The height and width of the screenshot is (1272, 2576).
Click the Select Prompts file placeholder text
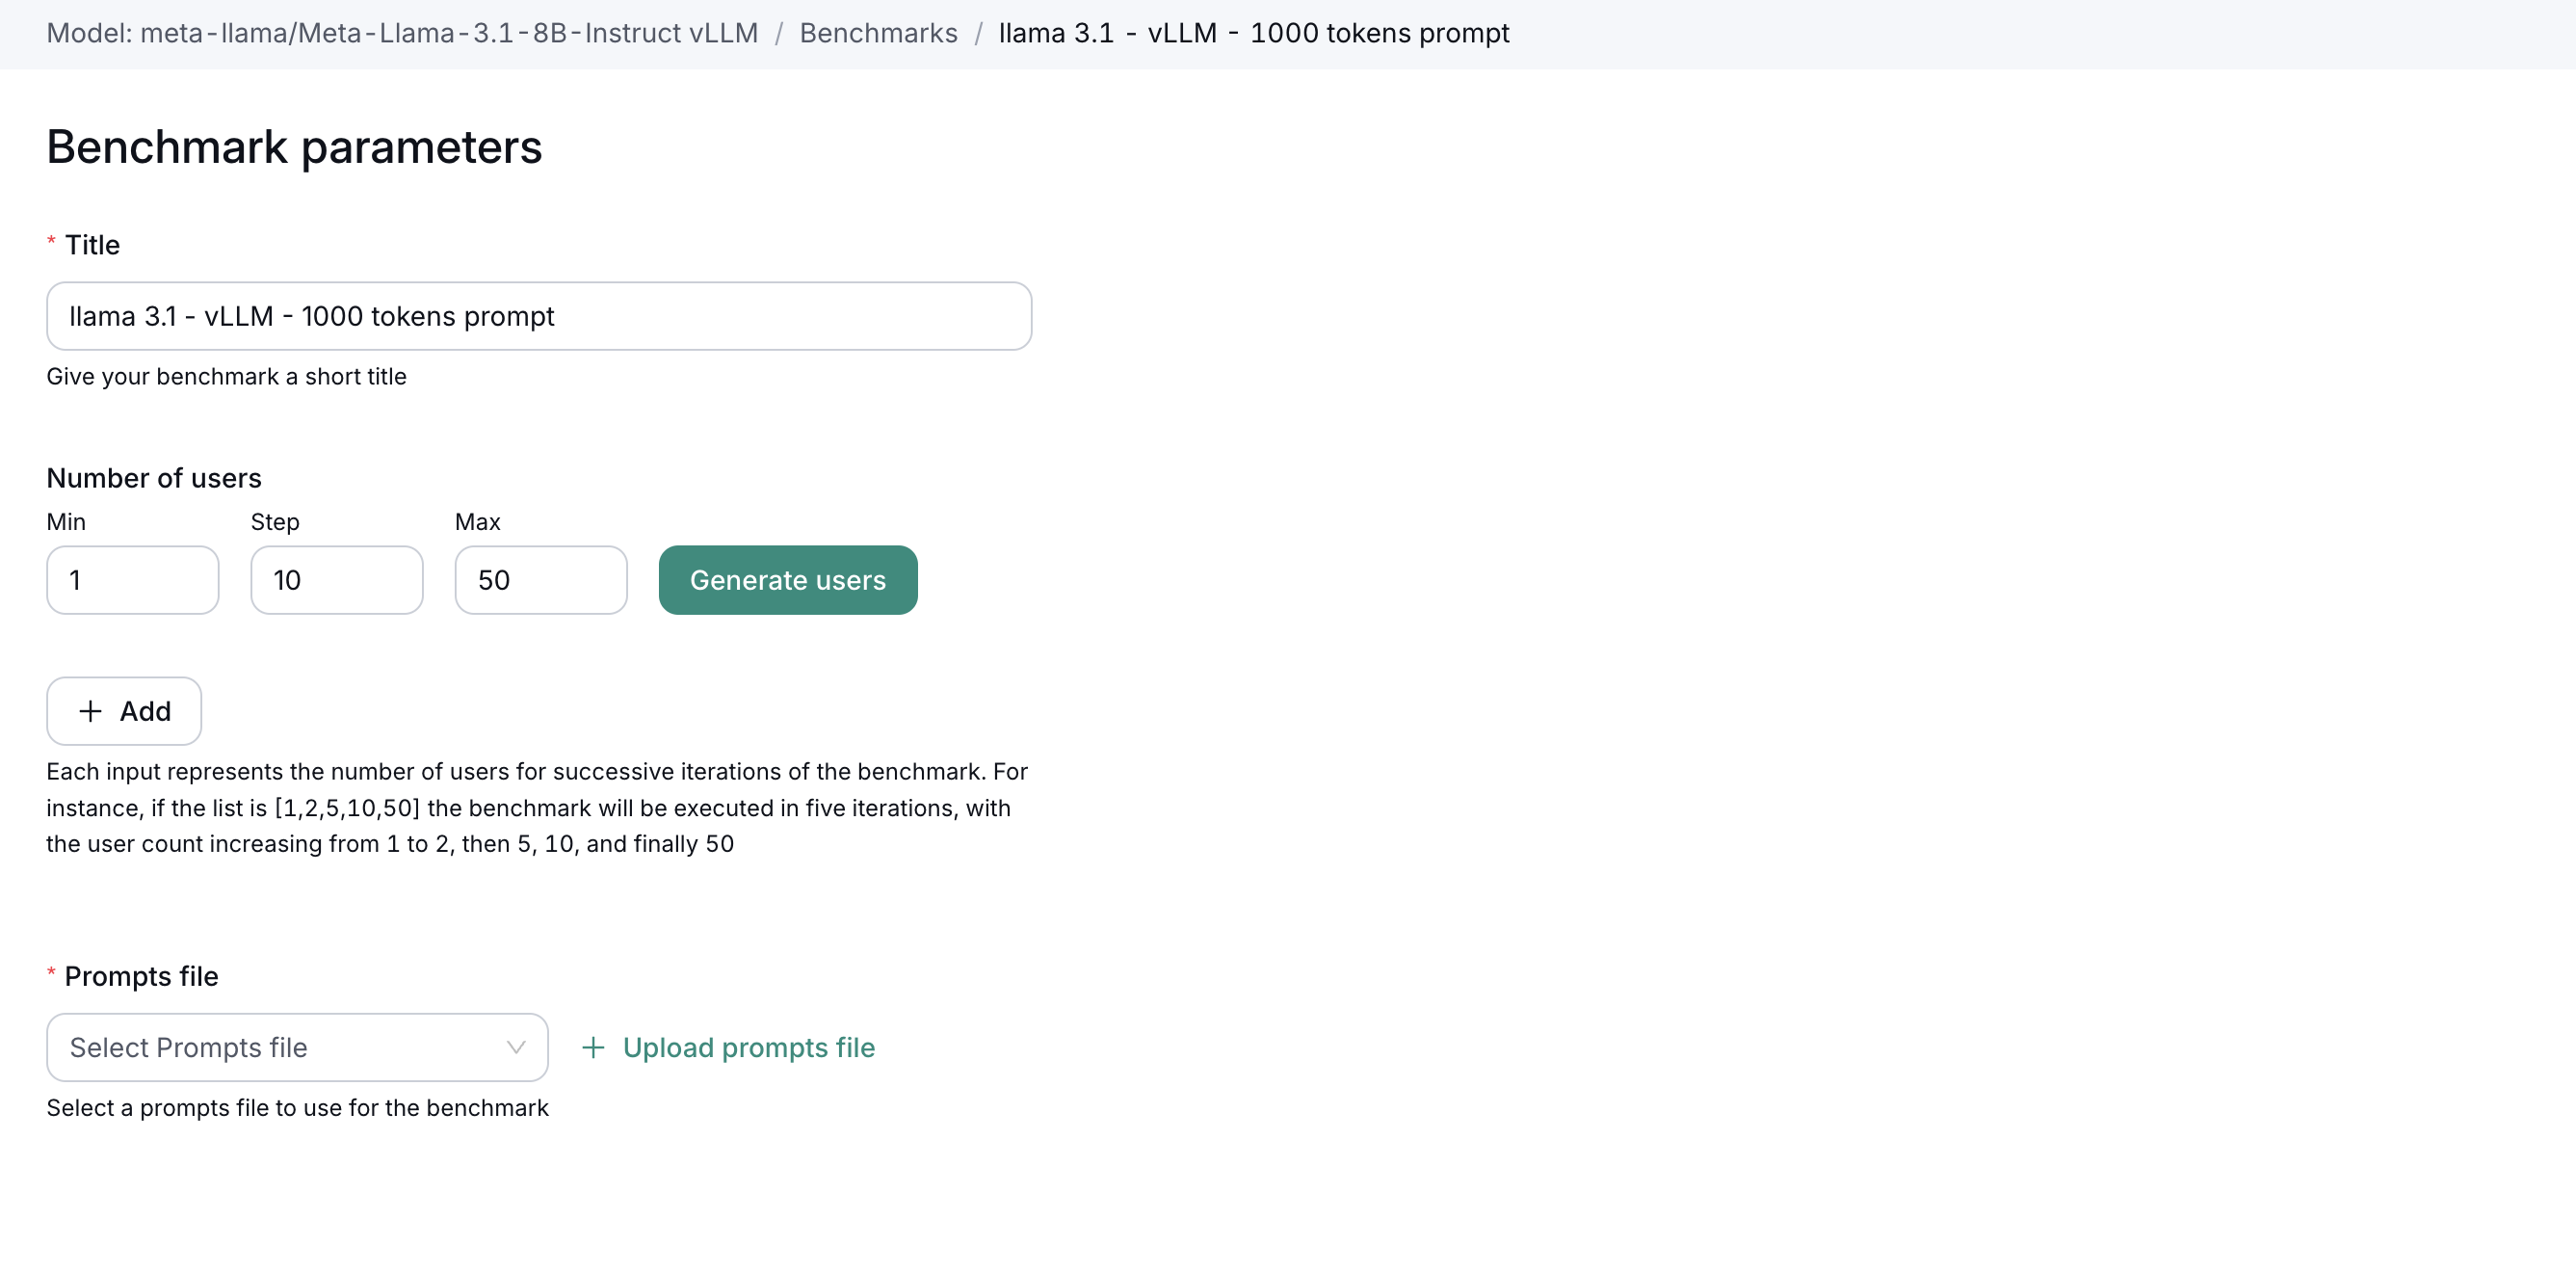coord(188,1047)
